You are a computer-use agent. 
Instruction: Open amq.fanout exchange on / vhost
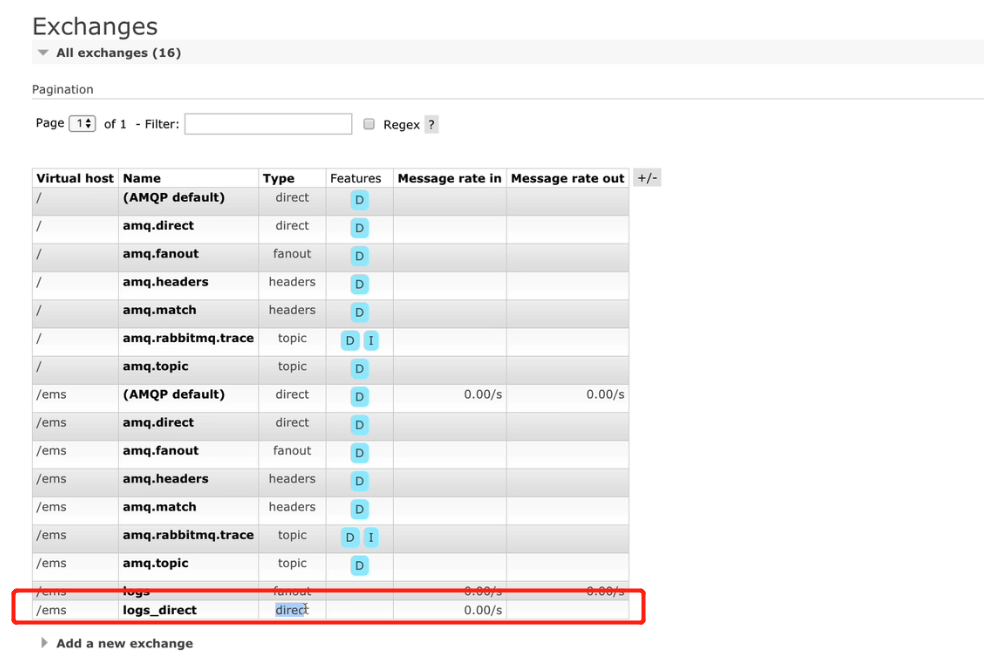161,254
